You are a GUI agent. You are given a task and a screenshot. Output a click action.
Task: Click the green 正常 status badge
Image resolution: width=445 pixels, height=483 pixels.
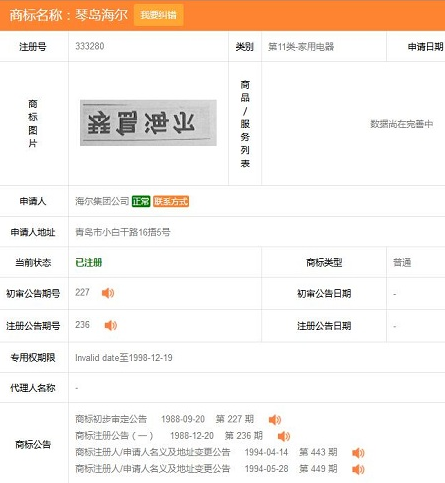[141, 201]
